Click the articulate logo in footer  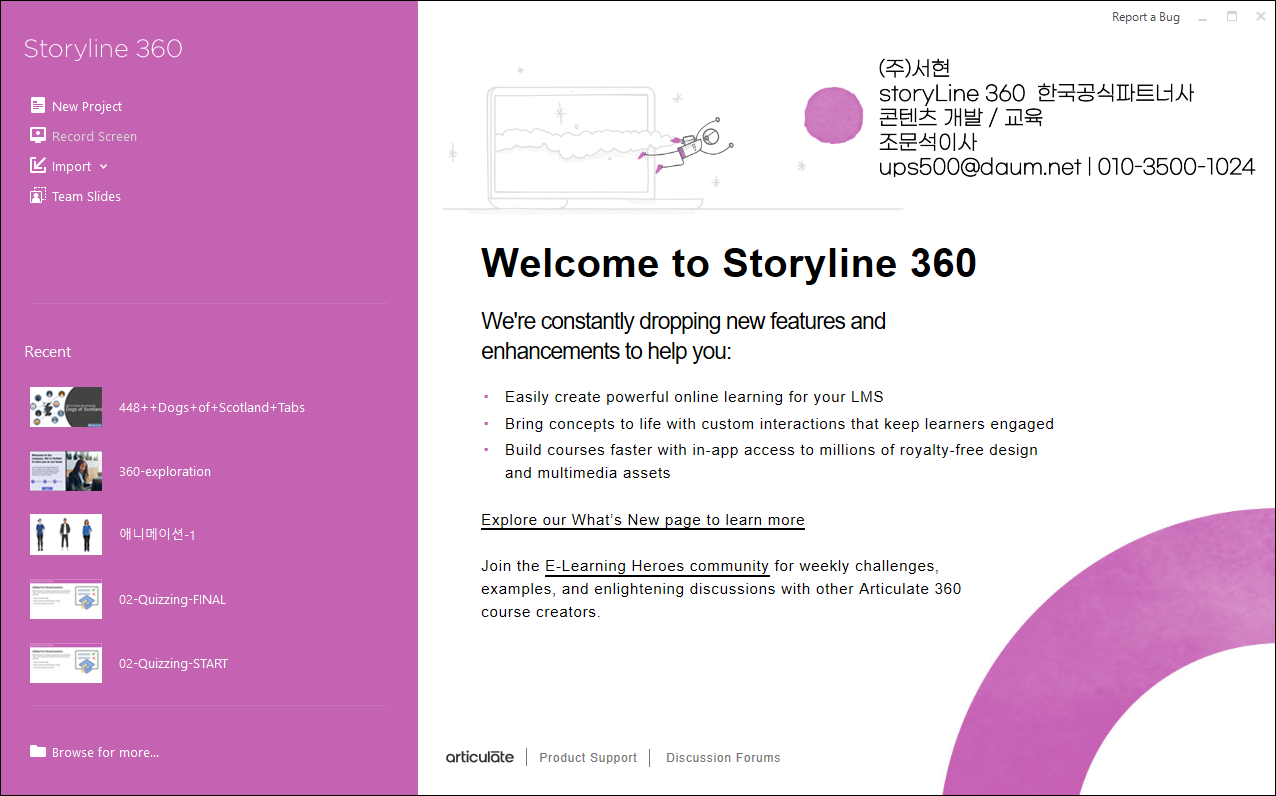(480, 757)
